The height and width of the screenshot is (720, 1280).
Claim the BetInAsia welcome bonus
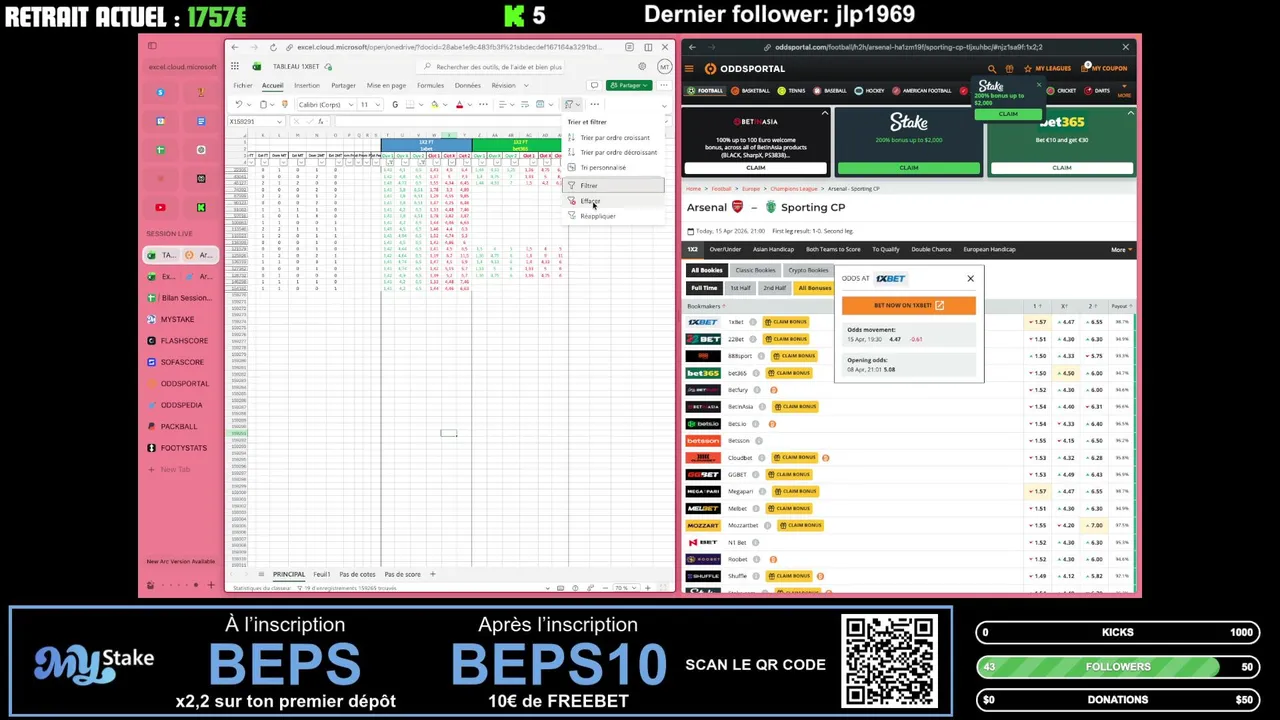coord(755,168)
